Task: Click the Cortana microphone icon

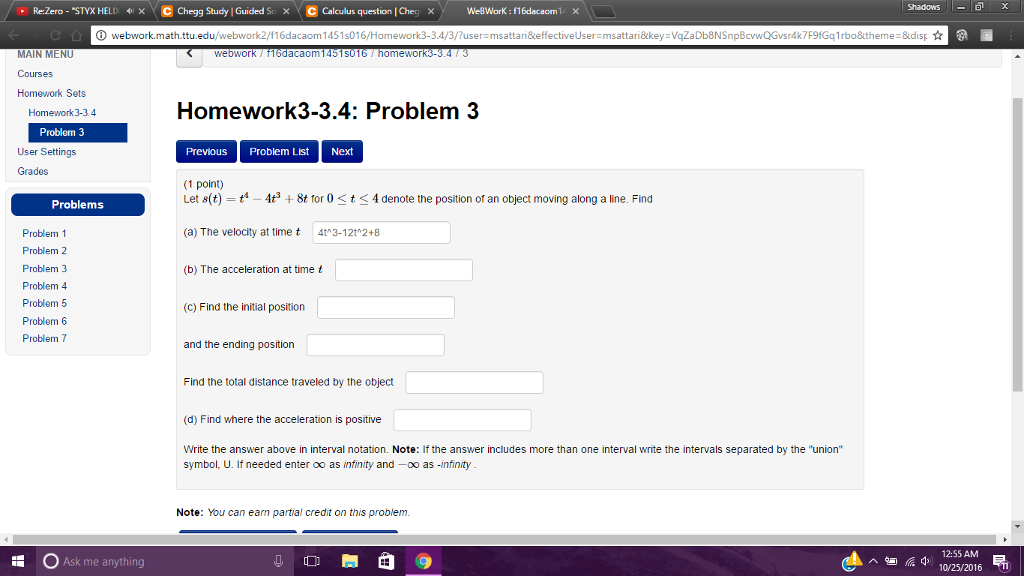Action: 277,561
